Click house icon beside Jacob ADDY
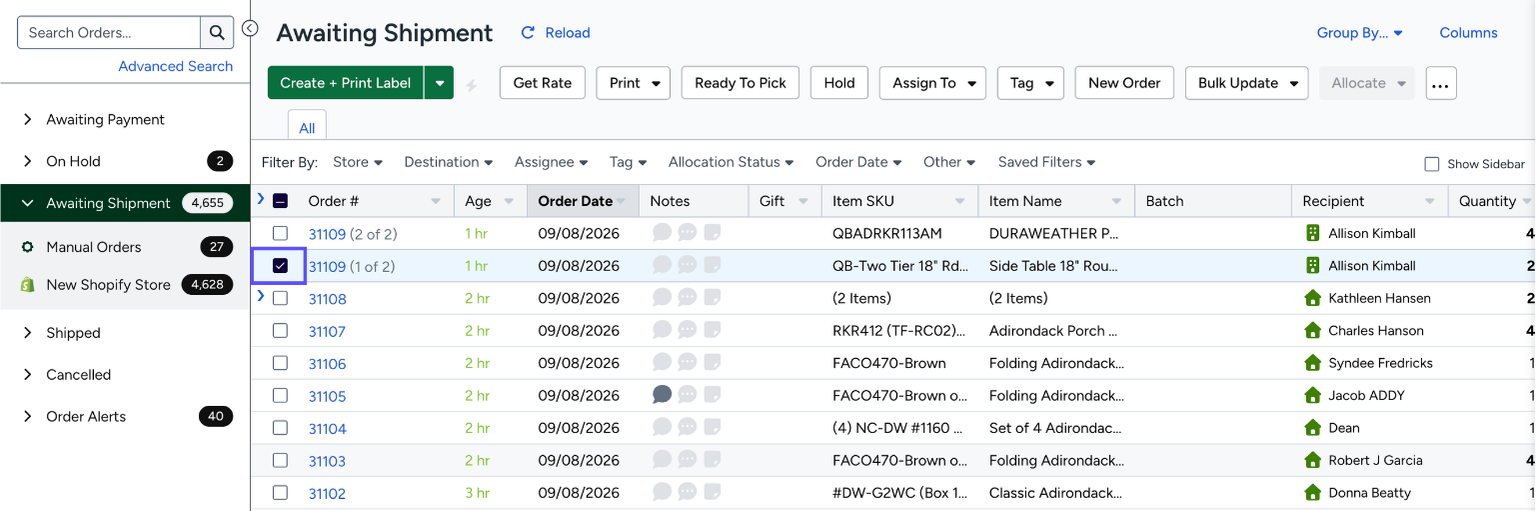This screenshot has width=1536, height=511. click(x=1313, y=395)
